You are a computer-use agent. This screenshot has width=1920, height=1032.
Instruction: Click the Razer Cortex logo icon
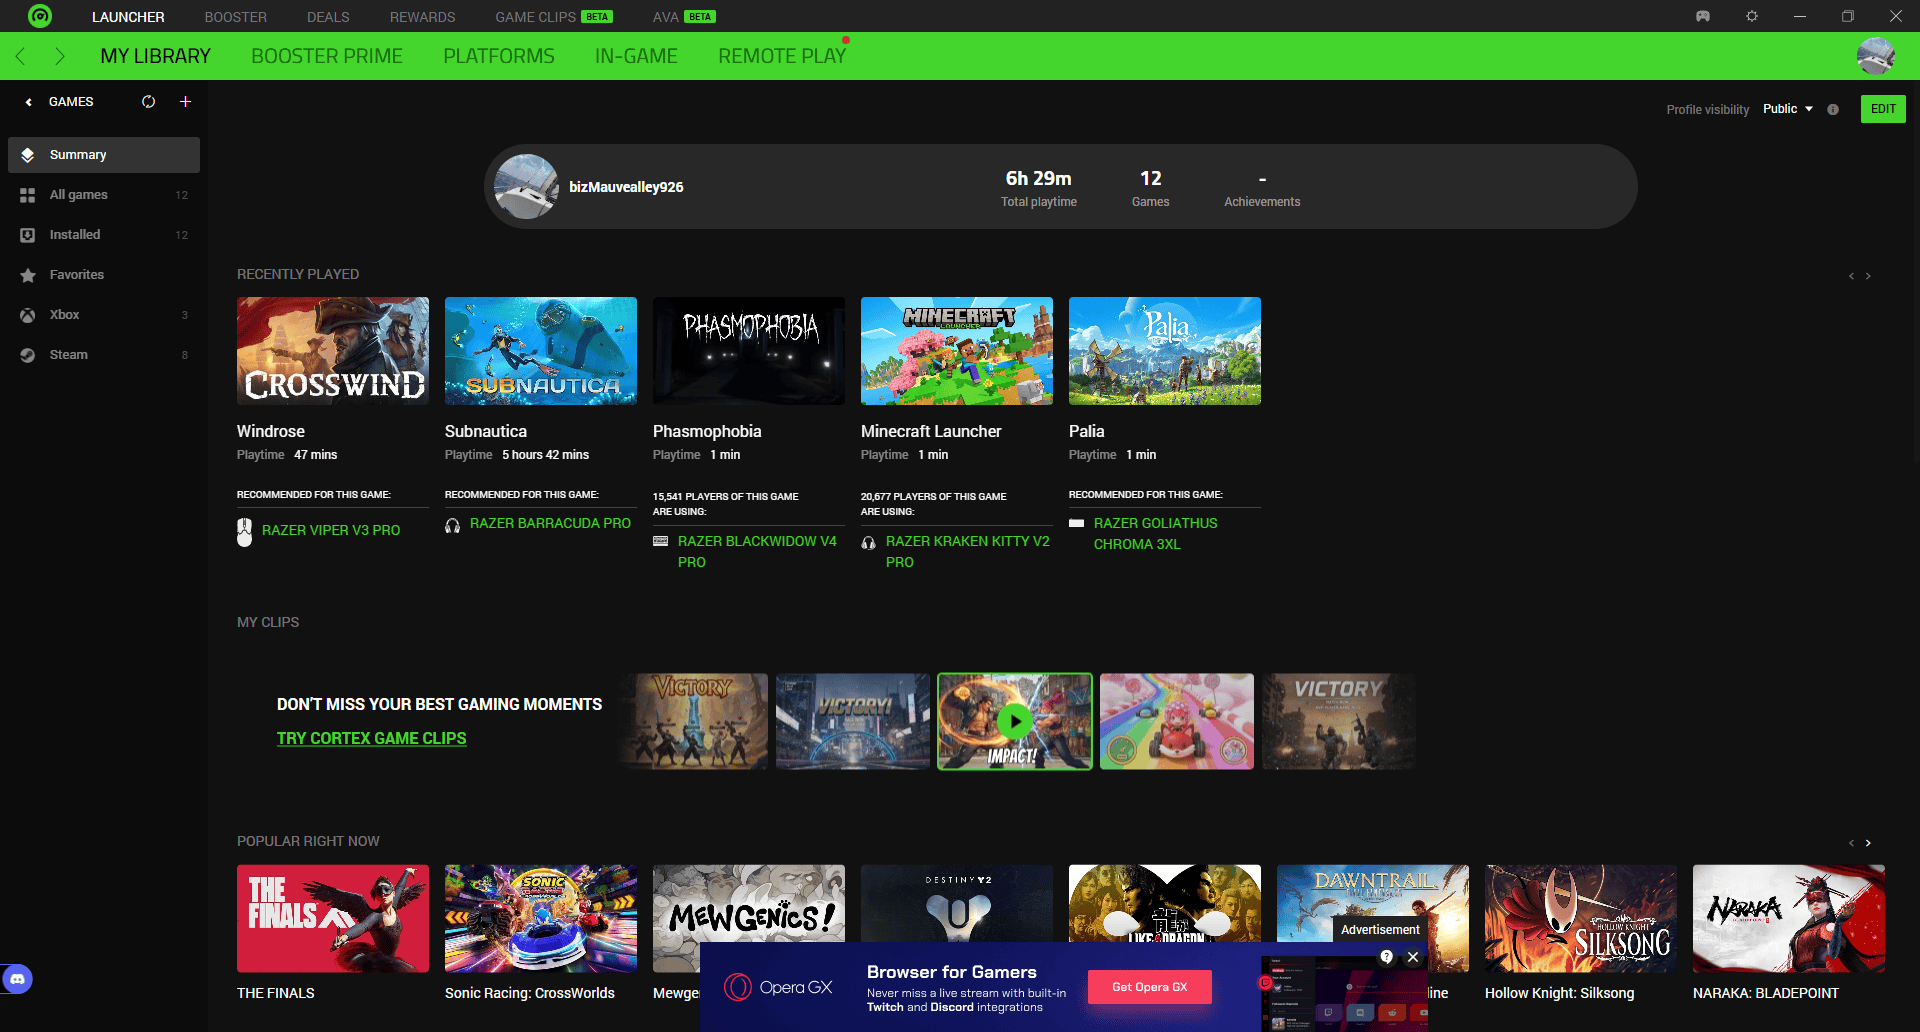[x=40, y=16]
